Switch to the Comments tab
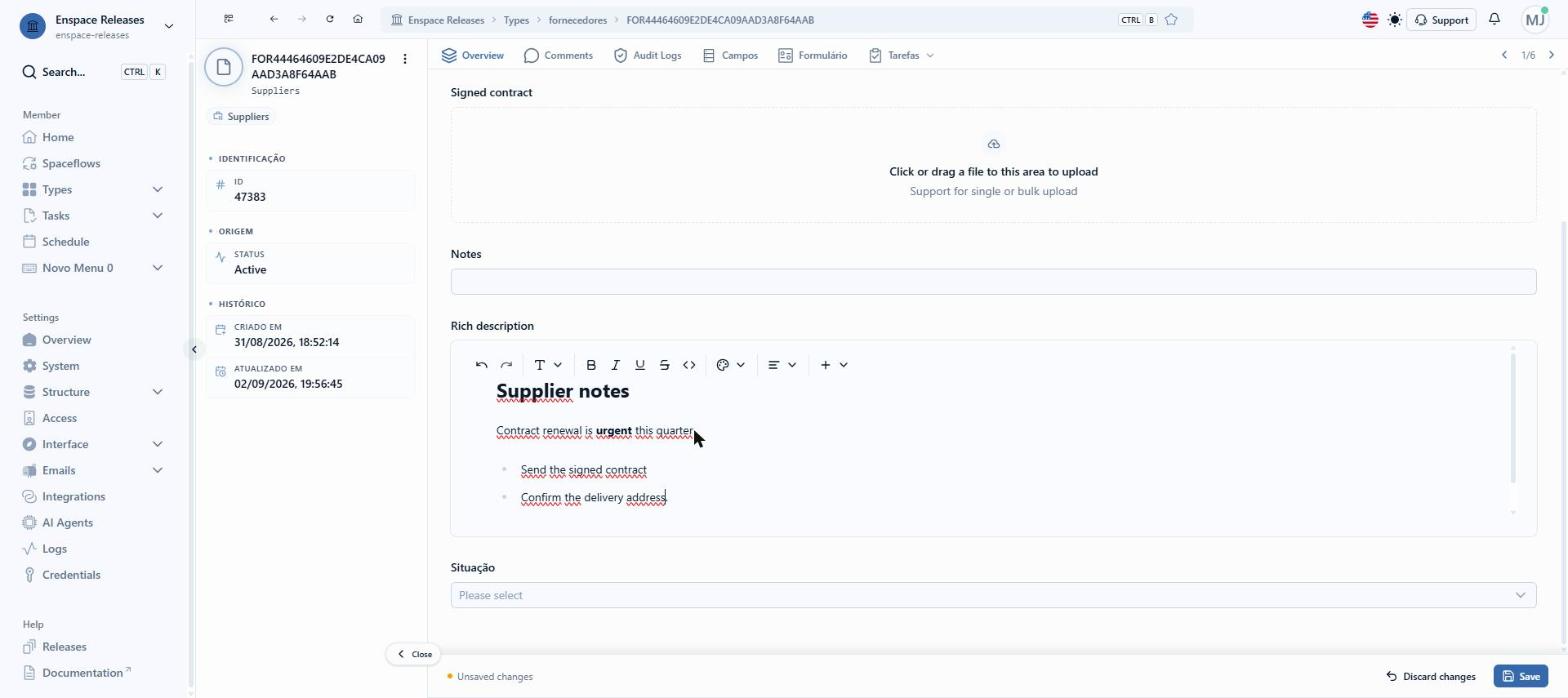The width and height of the screenshot is (1568, 698). (558, 55)
